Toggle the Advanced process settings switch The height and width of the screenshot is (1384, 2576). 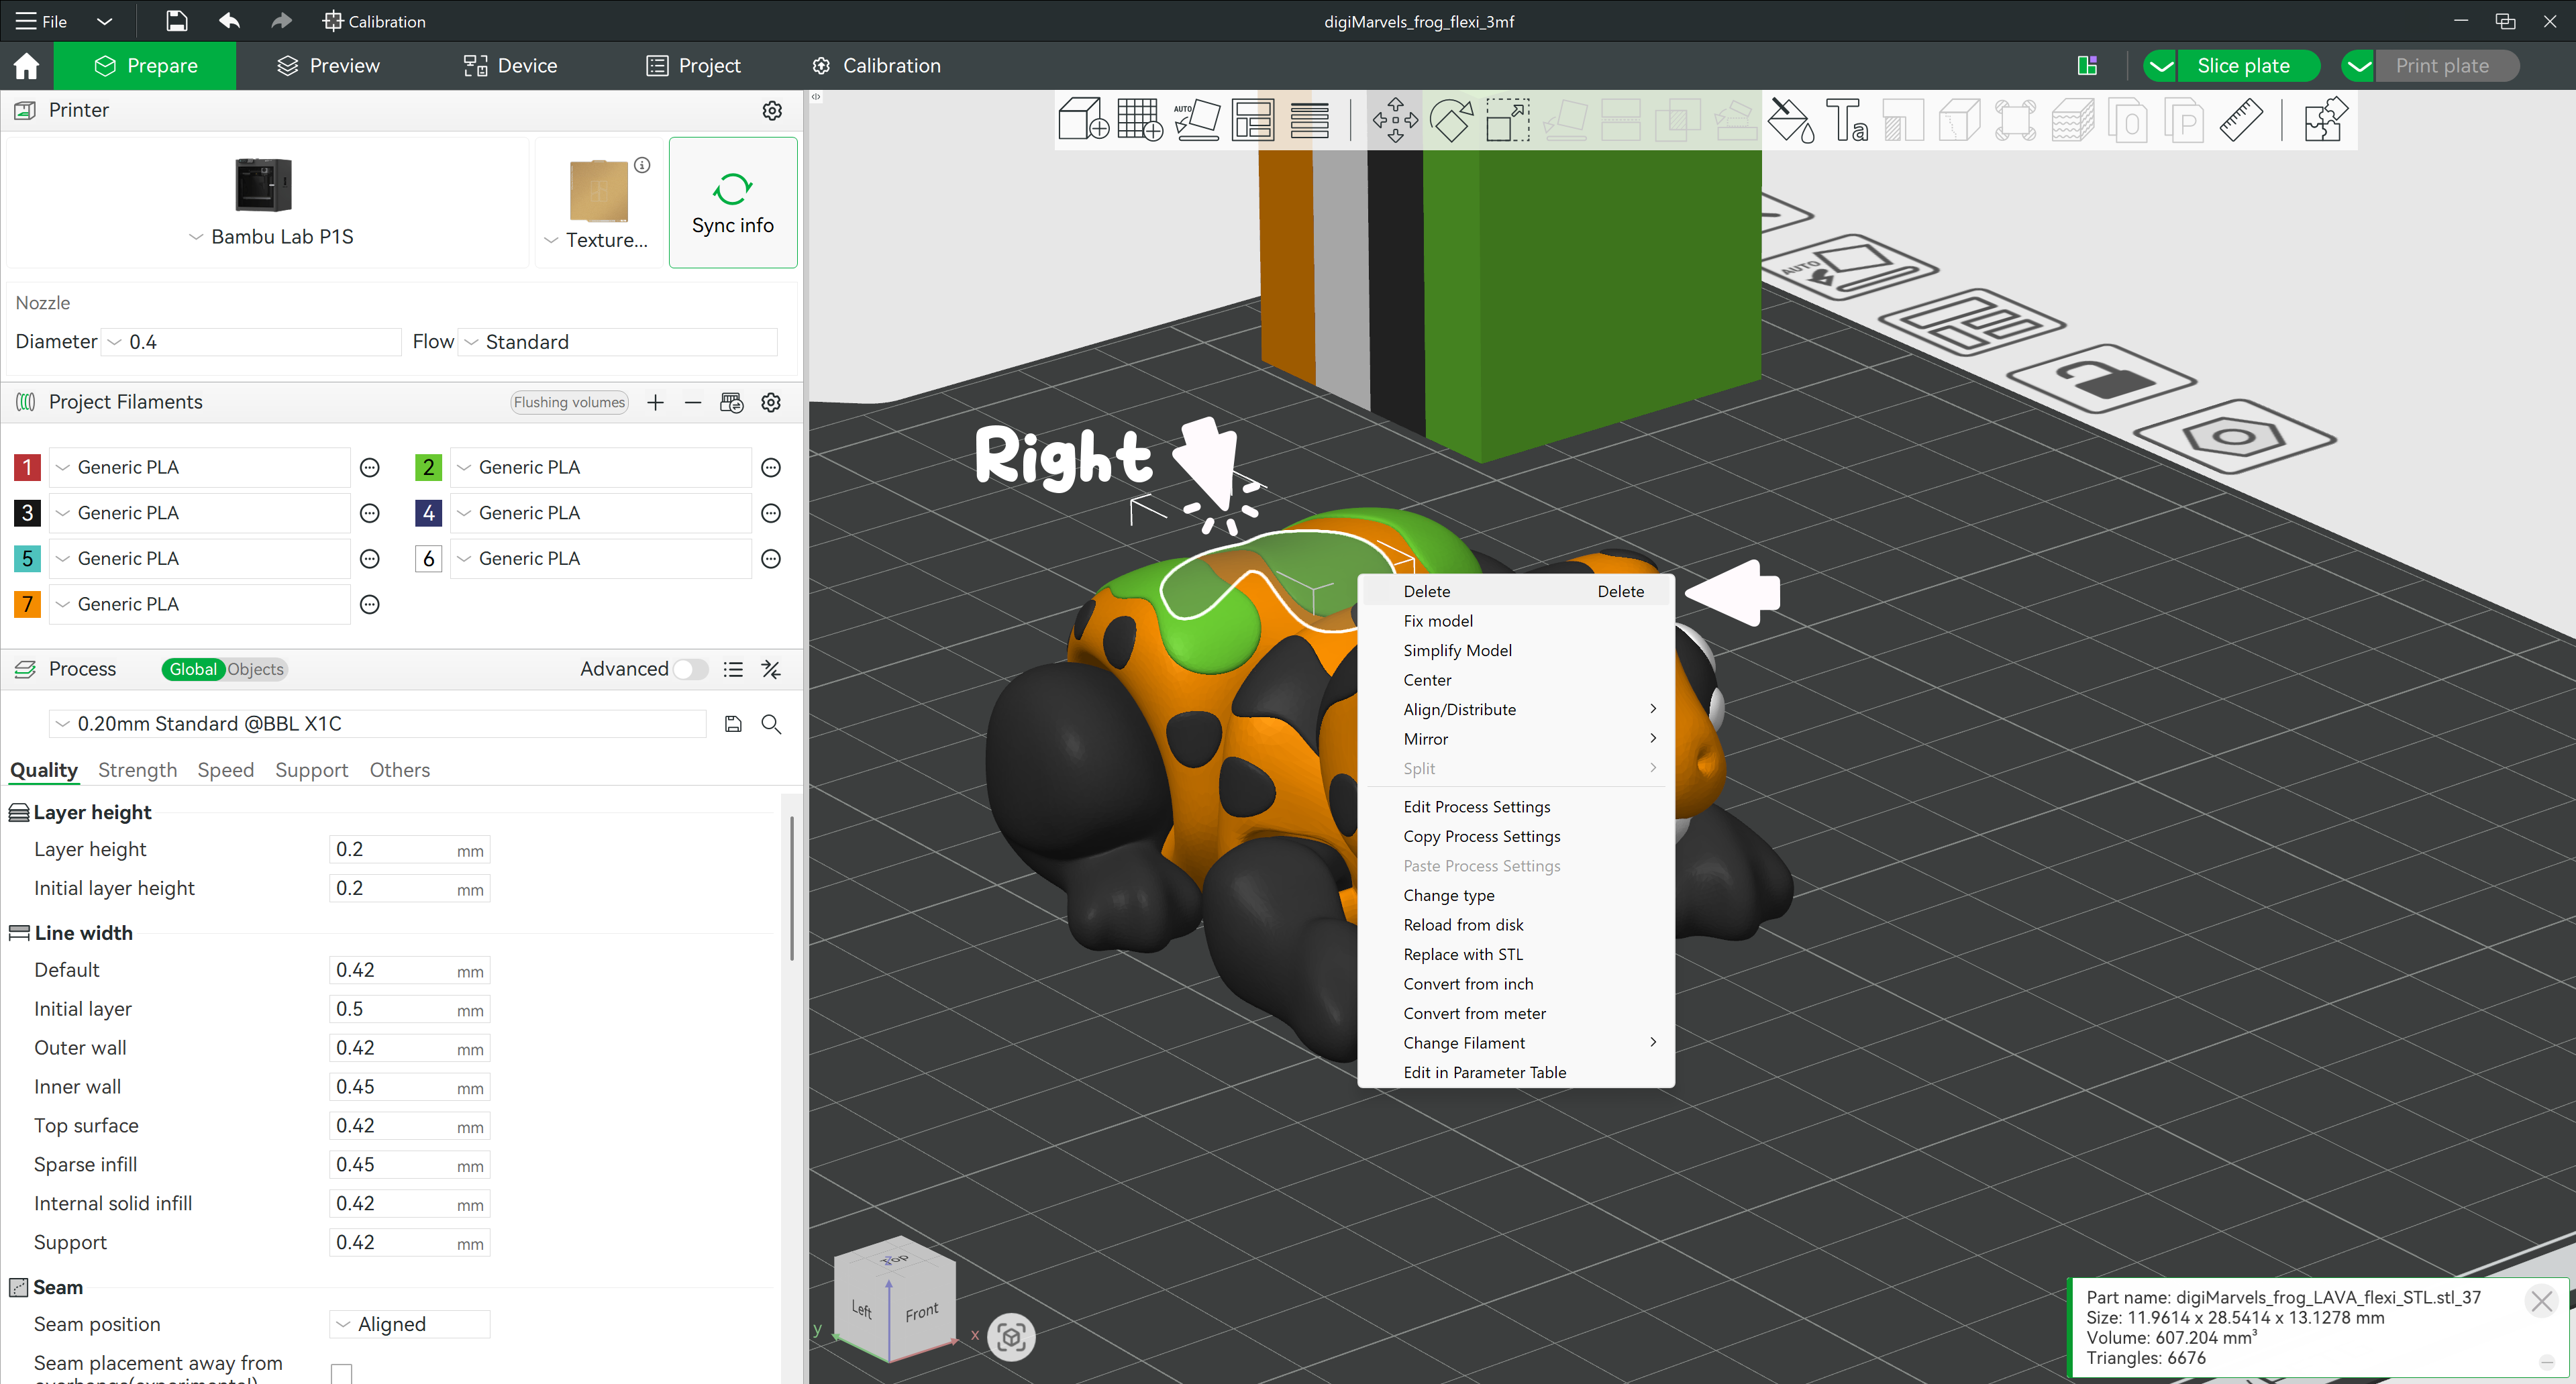690,669
